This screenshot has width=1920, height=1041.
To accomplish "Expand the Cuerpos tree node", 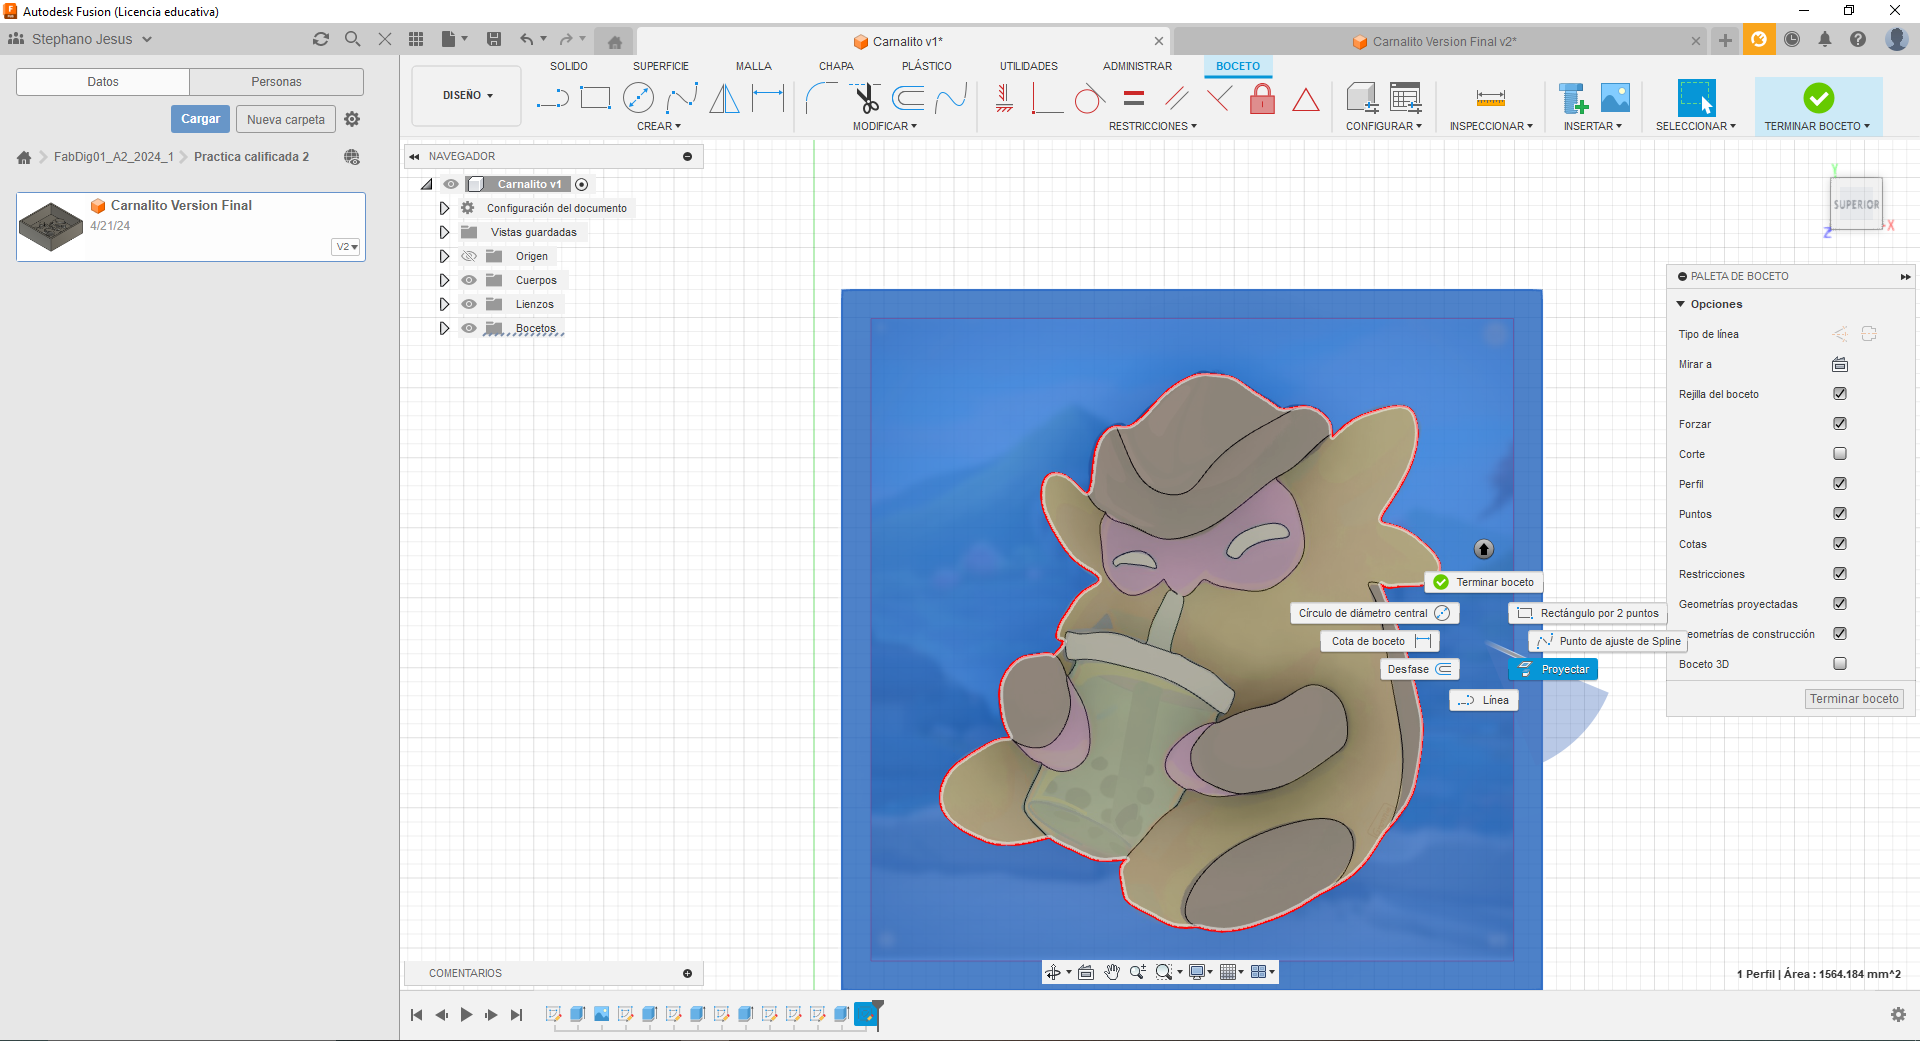I will [x=444, y=280].
